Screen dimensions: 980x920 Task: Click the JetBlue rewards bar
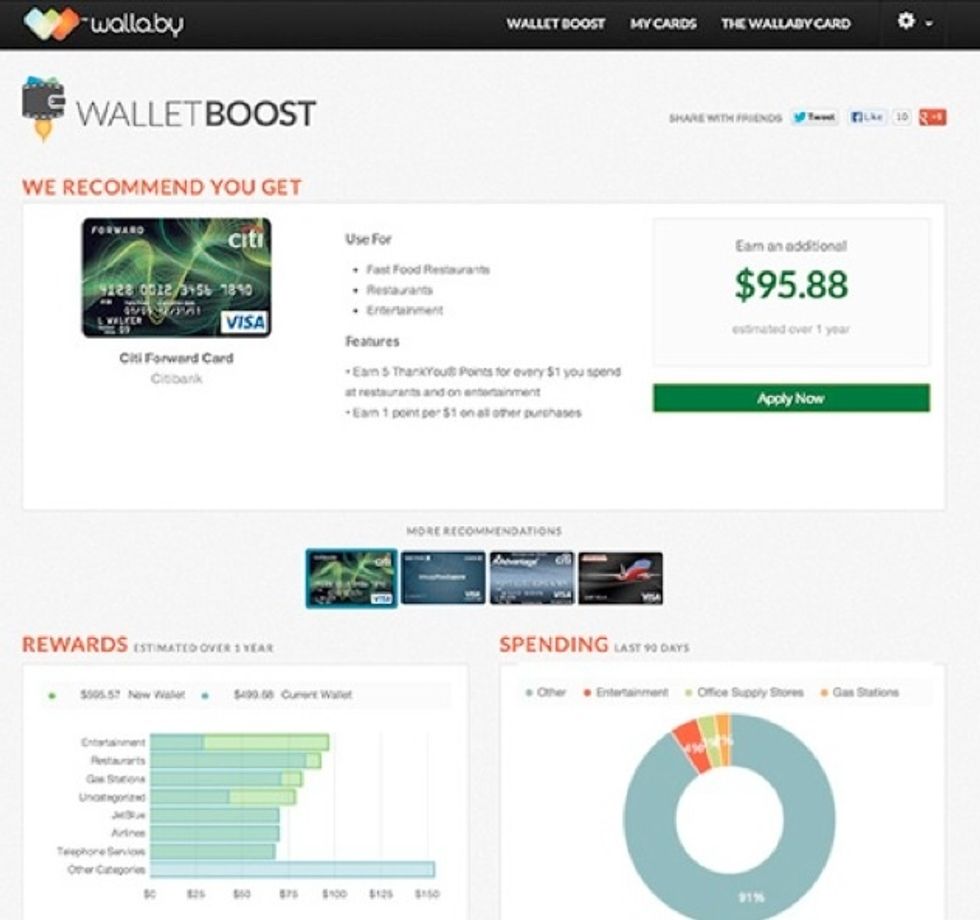(x=215, y=815)
